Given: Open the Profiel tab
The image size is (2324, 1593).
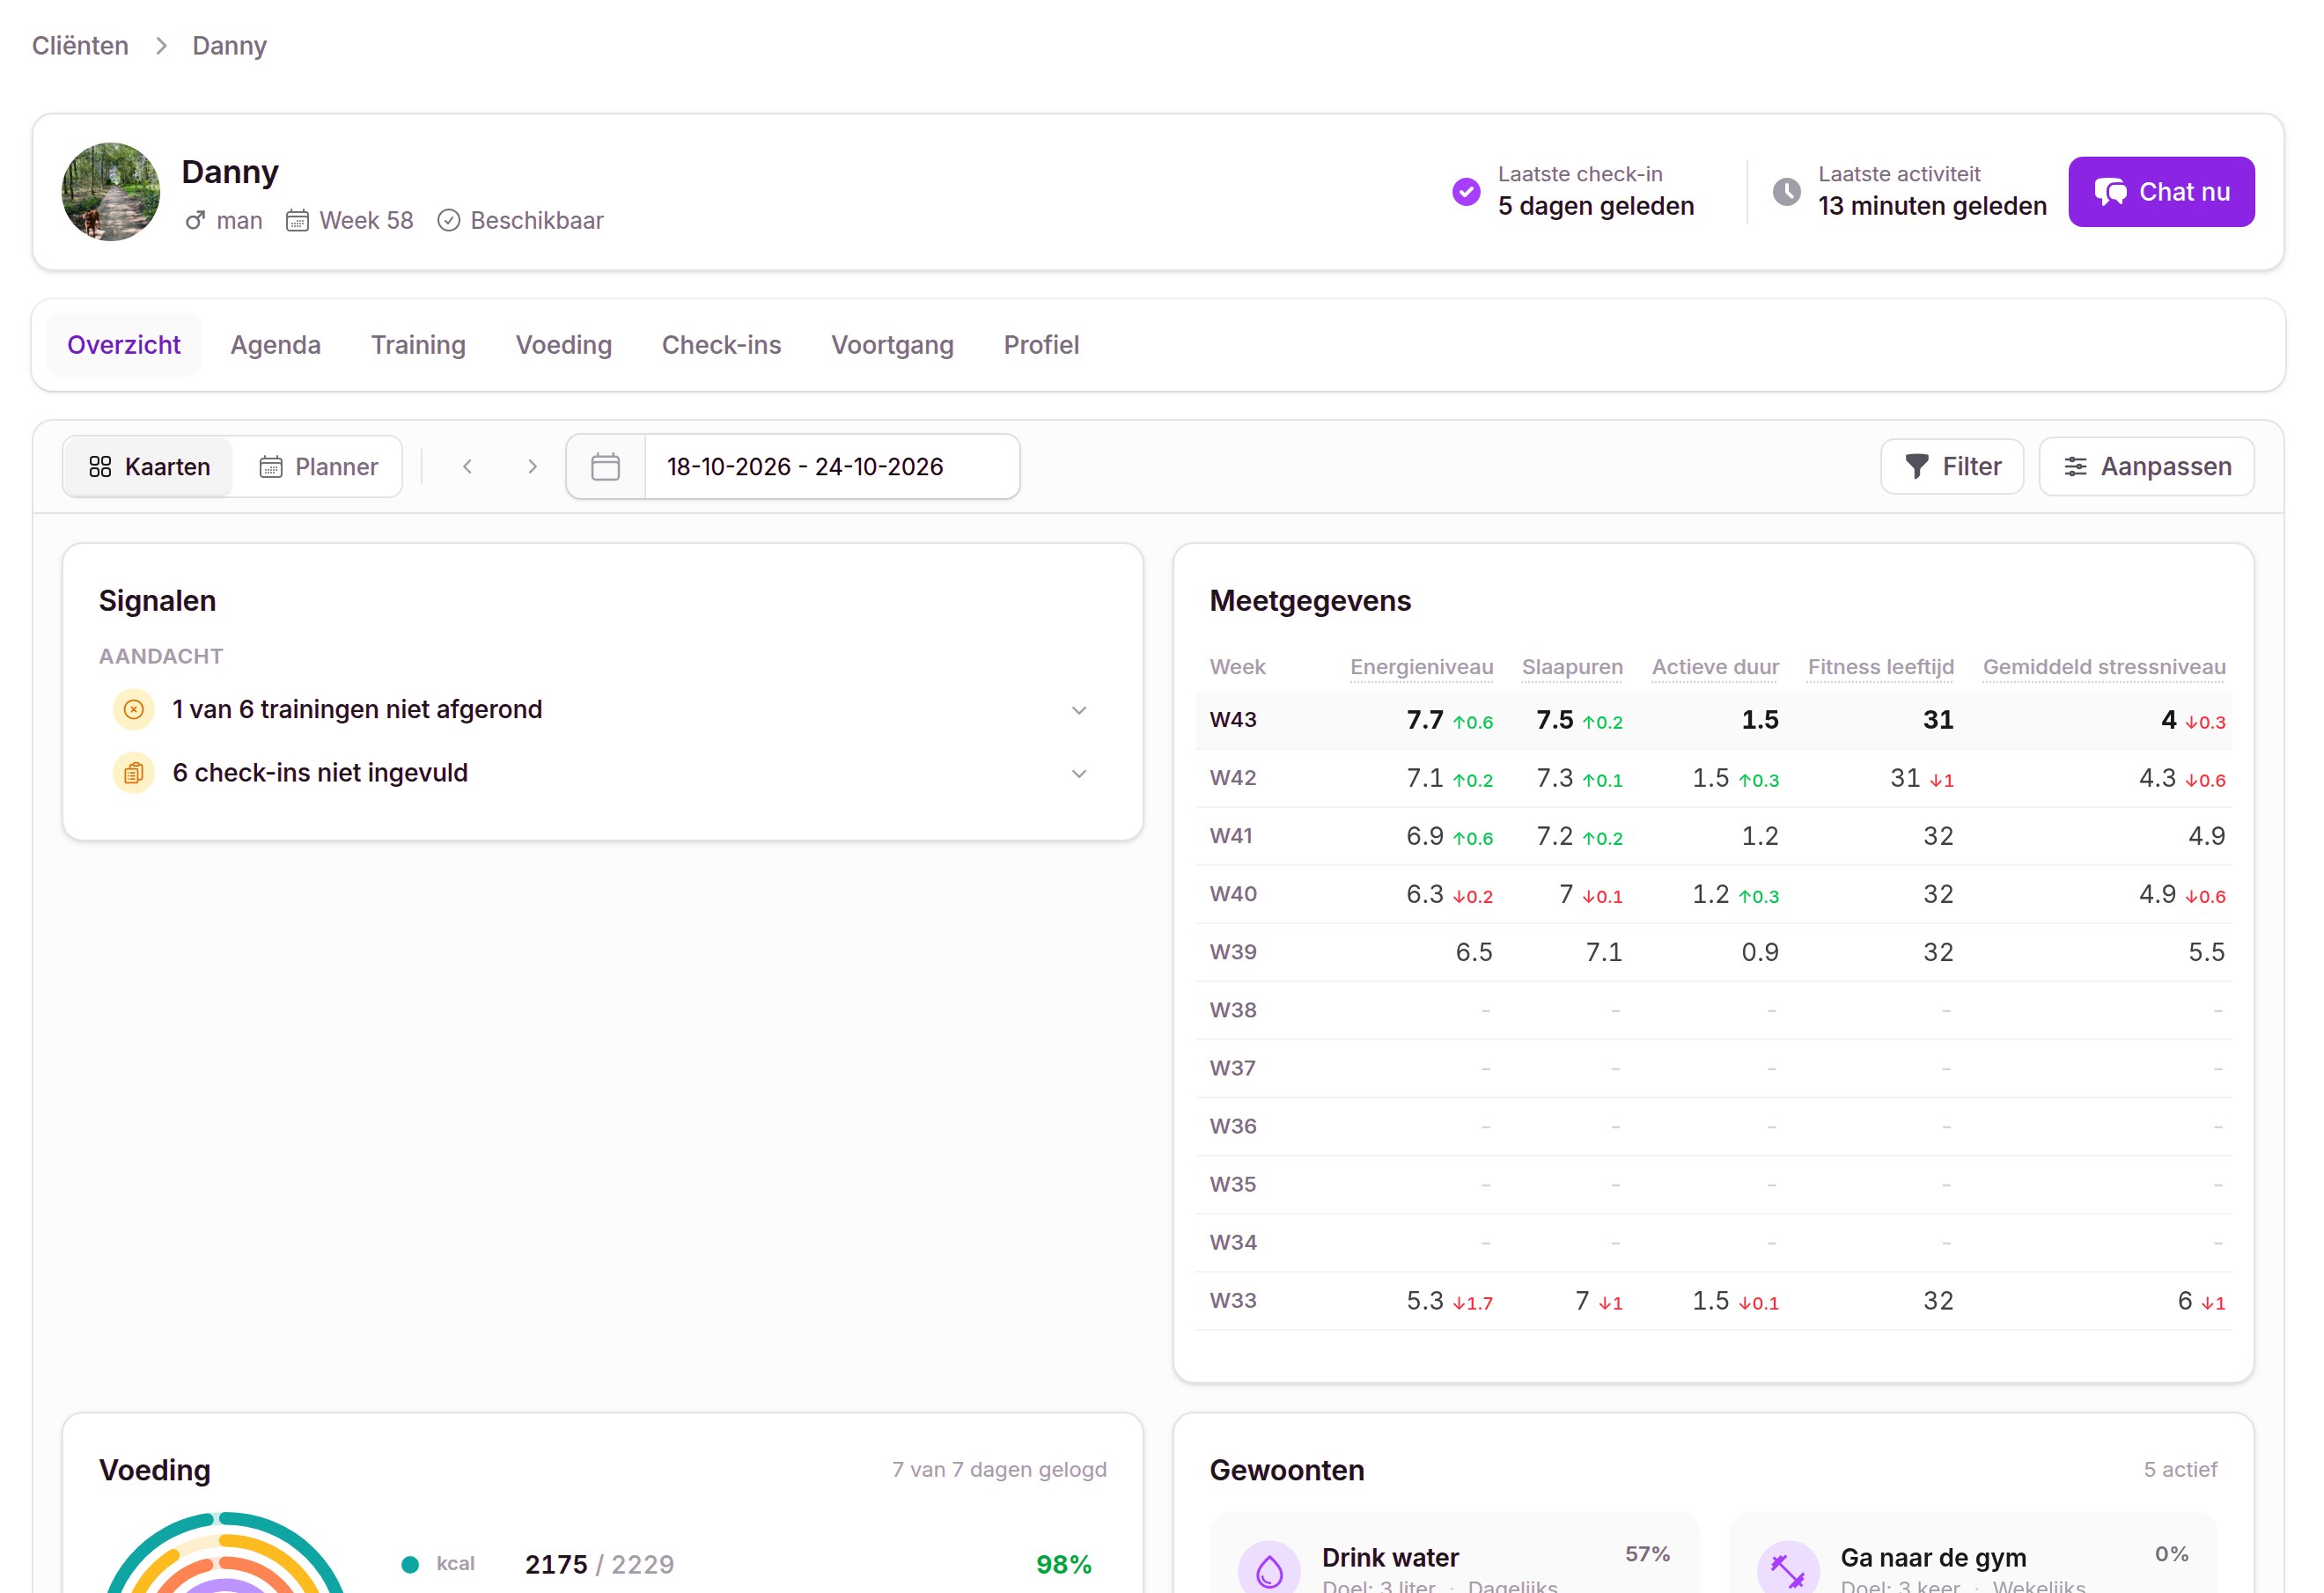Looking at the screenshot, I should tap(1041, 345).
